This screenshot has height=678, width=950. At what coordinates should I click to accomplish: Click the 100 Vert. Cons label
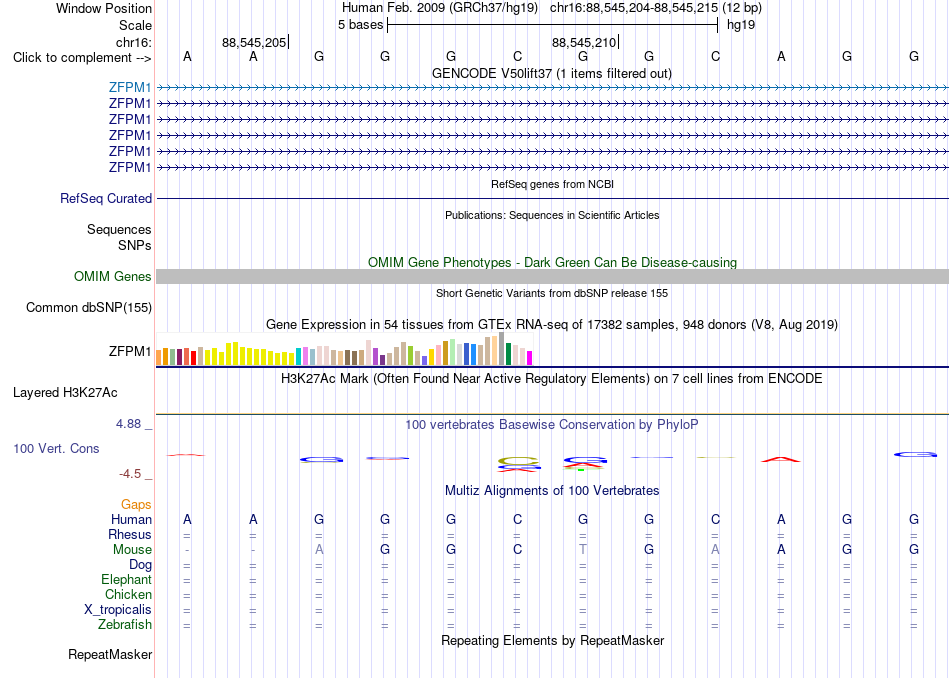point(56,448)
